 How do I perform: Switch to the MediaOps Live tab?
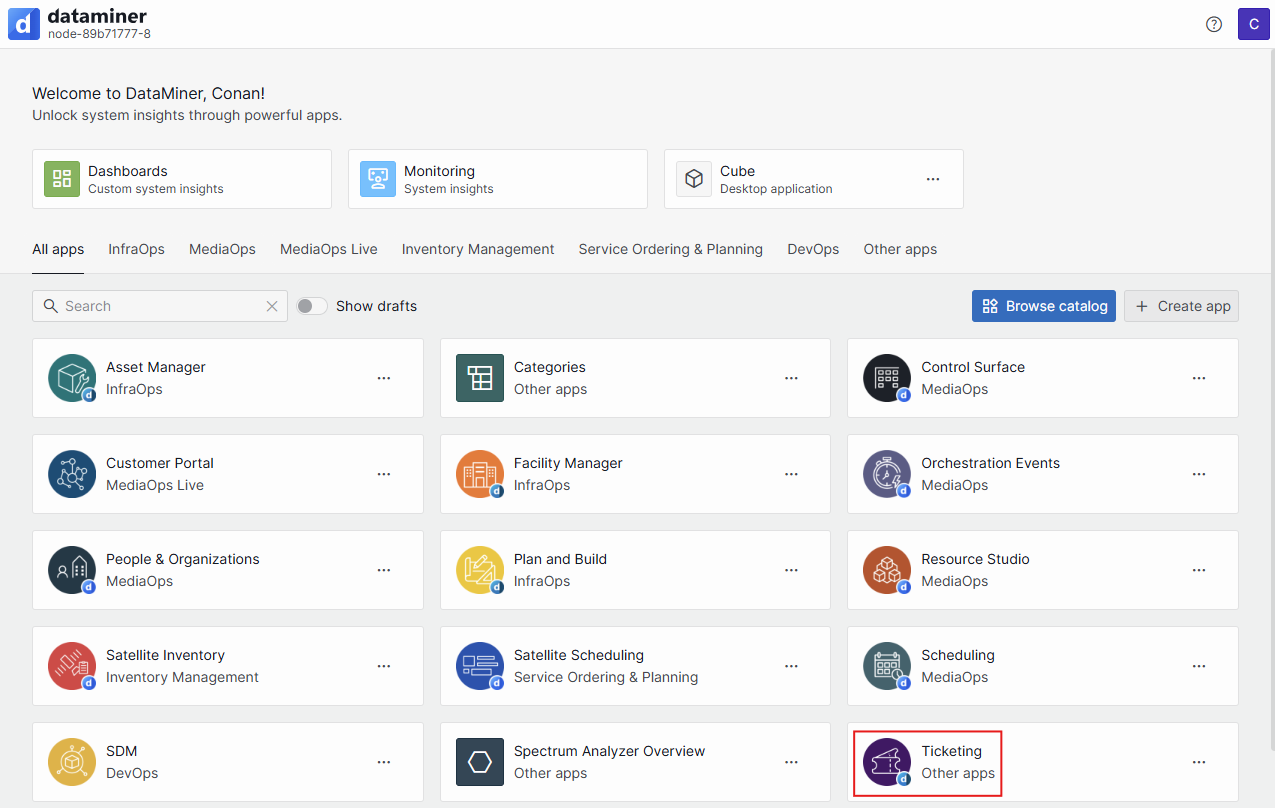point(329,249)
